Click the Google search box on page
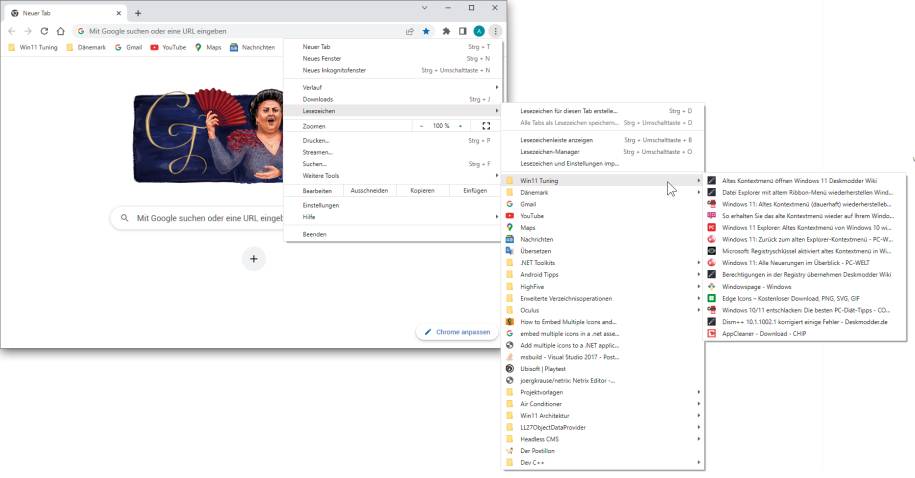The image size is (915, 478). (197, 218)
